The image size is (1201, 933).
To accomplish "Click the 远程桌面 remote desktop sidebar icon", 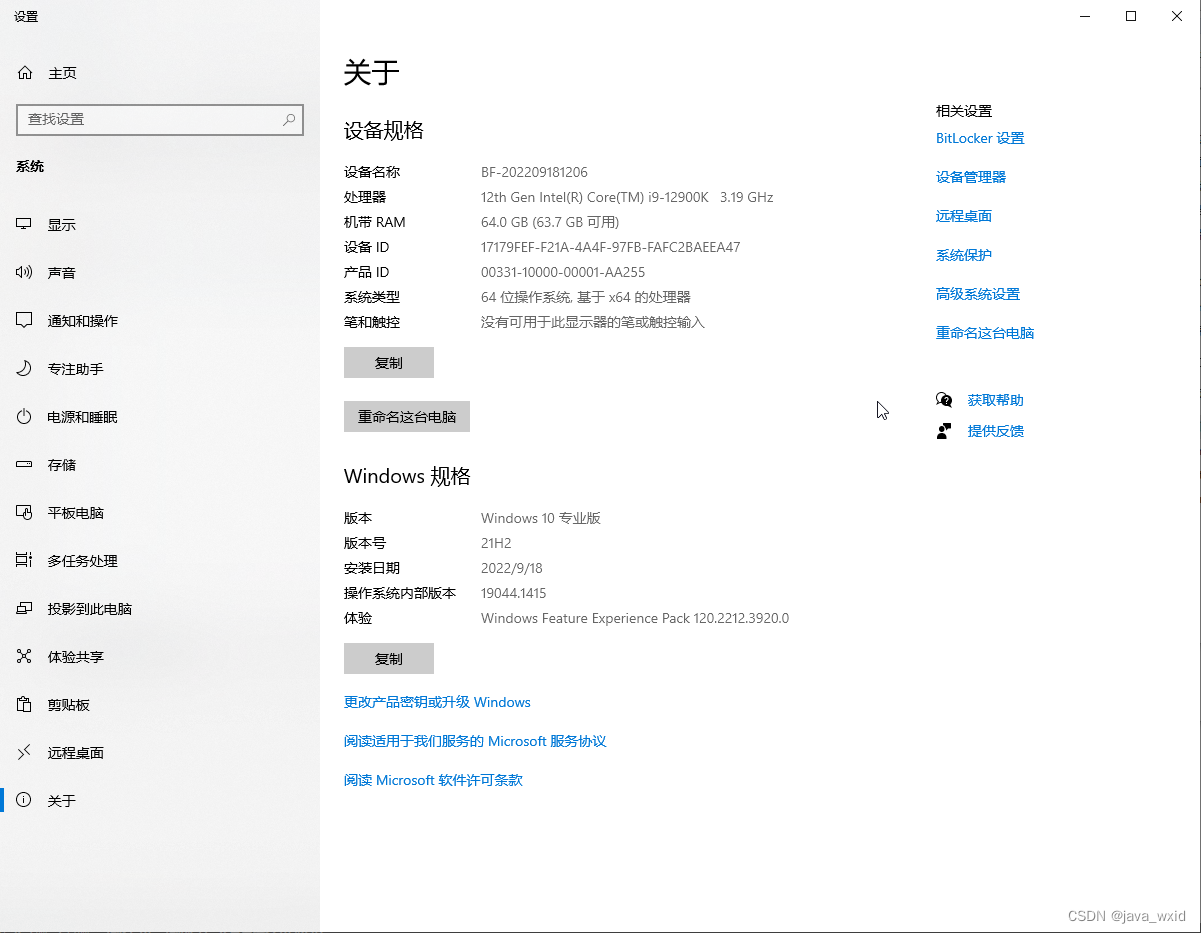I will [x=25, y=753].
